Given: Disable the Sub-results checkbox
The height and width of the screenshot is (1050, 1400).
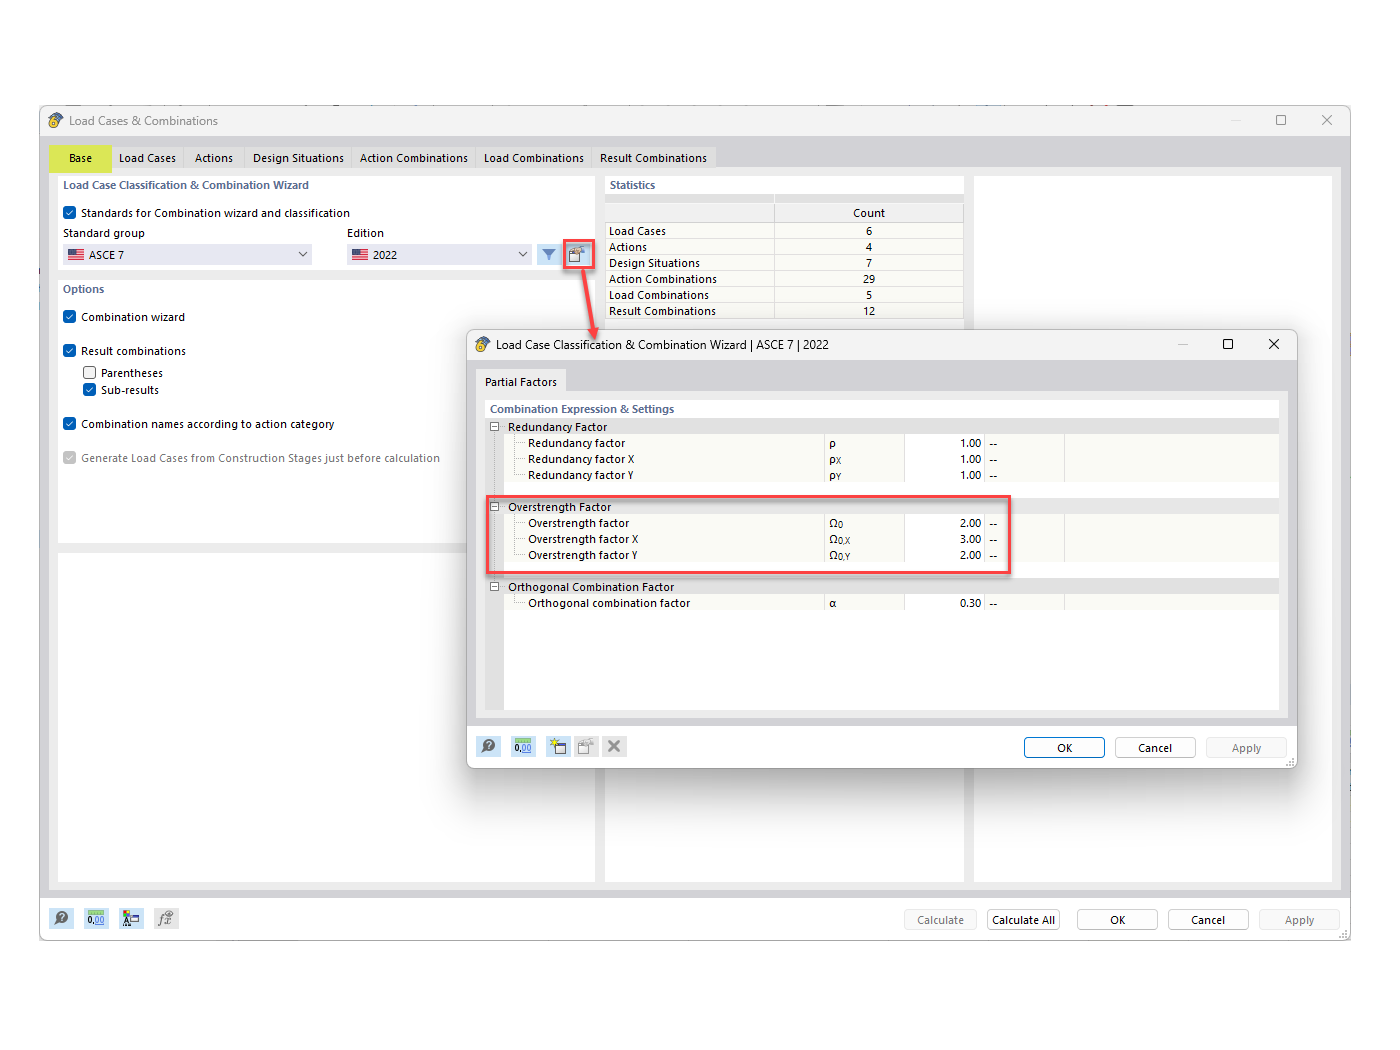Looking at the screenshot, I should tap(89, 390).
